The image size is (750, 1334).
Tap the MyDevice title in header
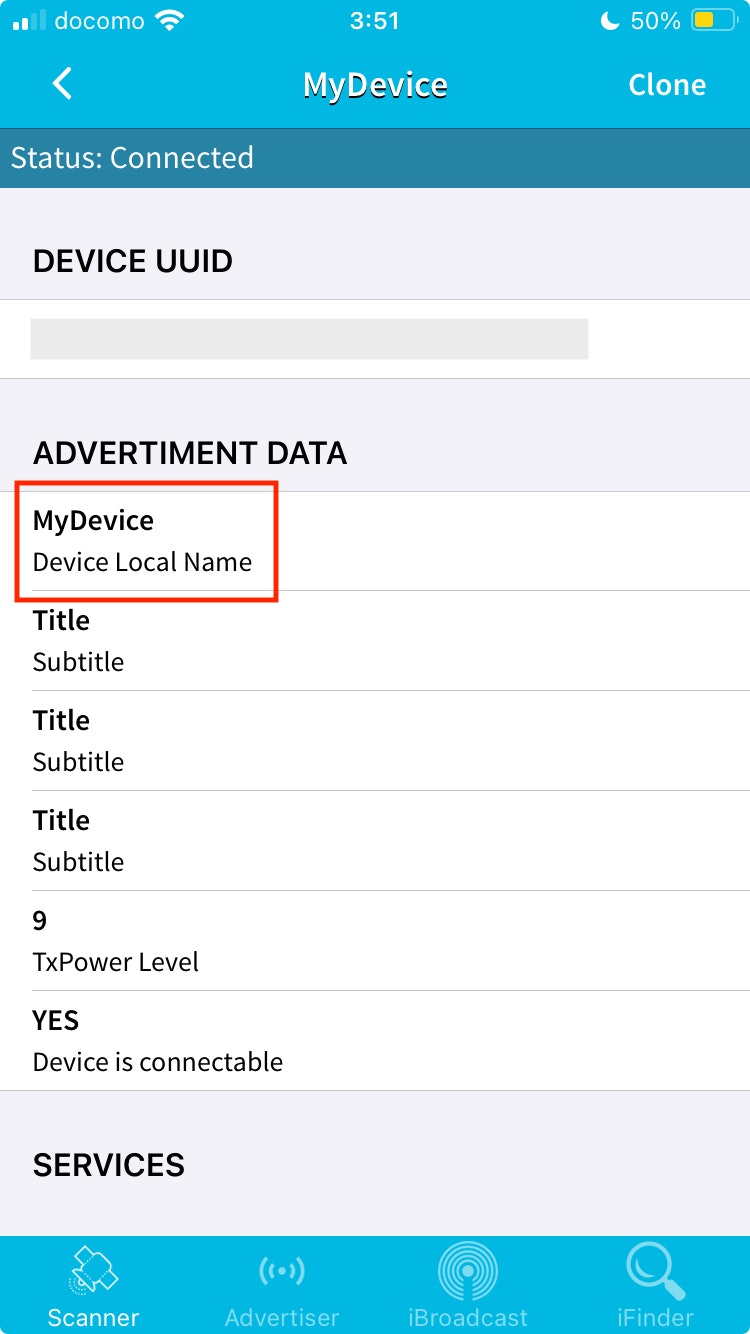coord(375,85)
